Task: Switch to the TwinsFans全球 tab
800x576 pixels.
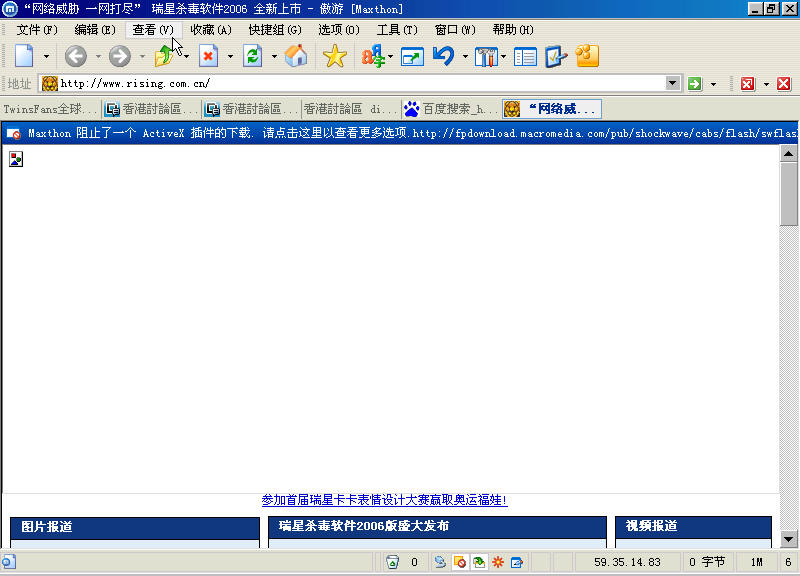Action: coord(51,109)
